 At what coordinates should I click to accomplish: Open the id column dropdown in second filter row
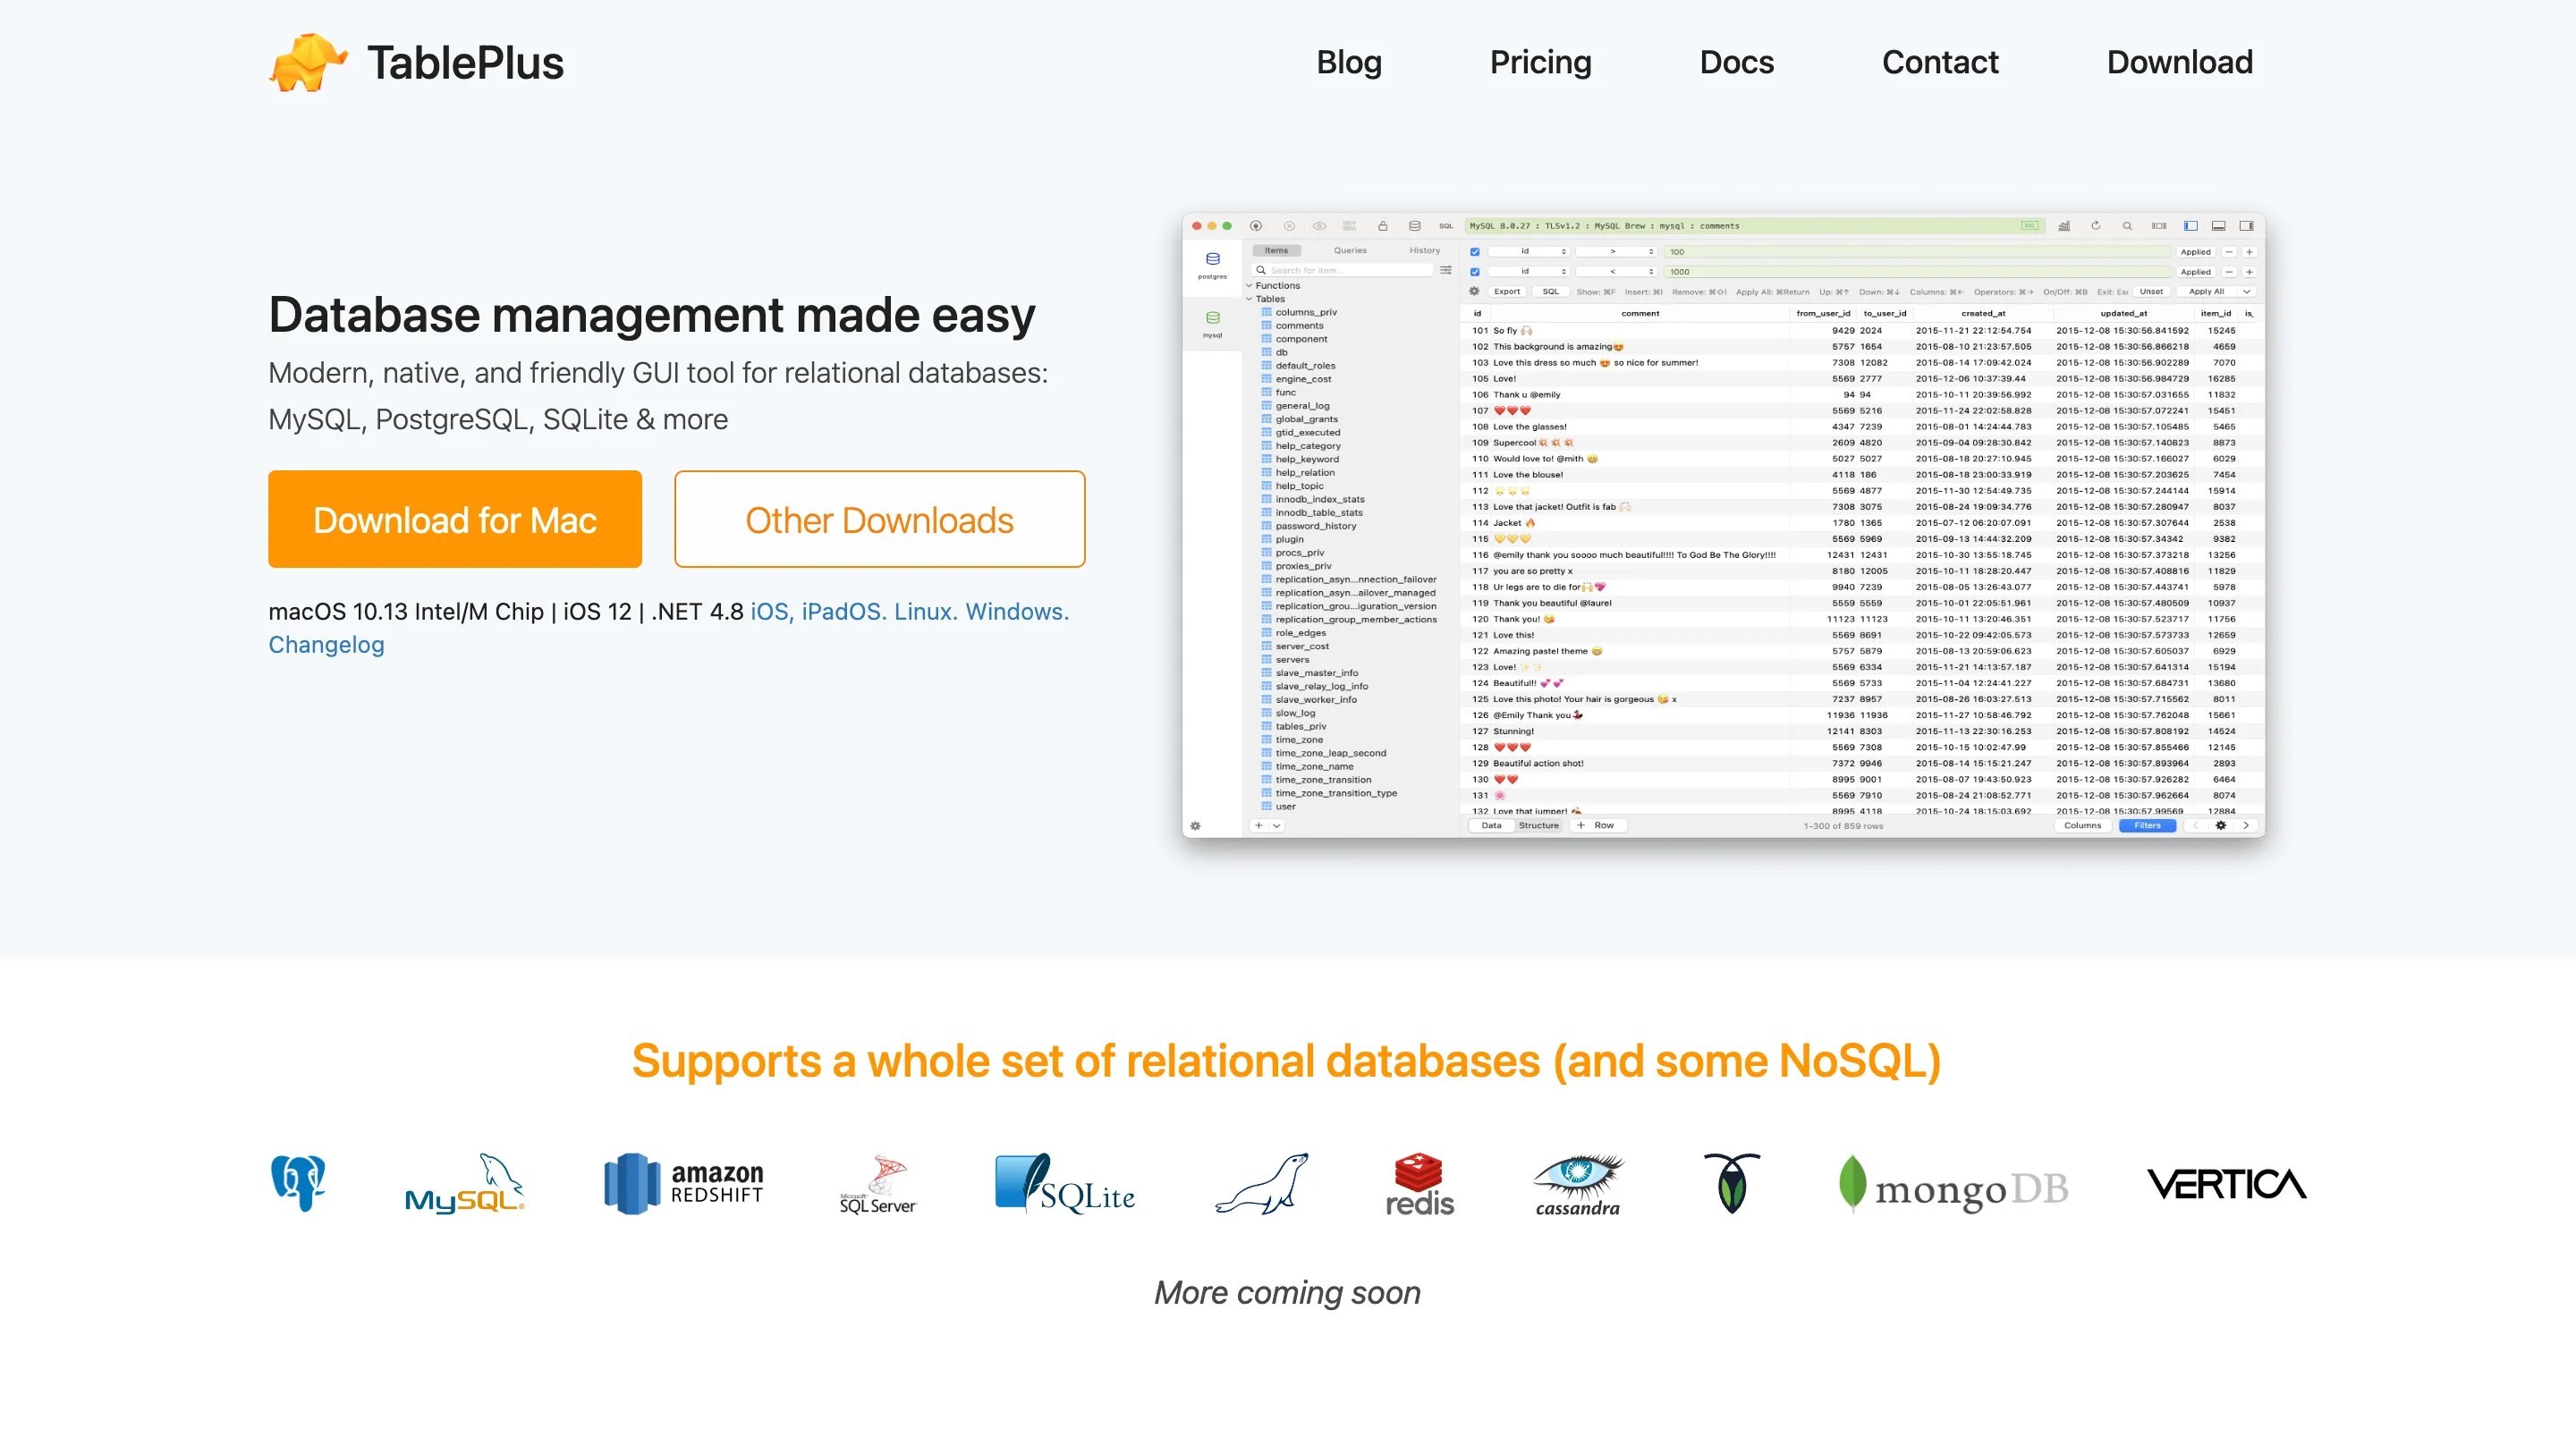[1529, 272]
